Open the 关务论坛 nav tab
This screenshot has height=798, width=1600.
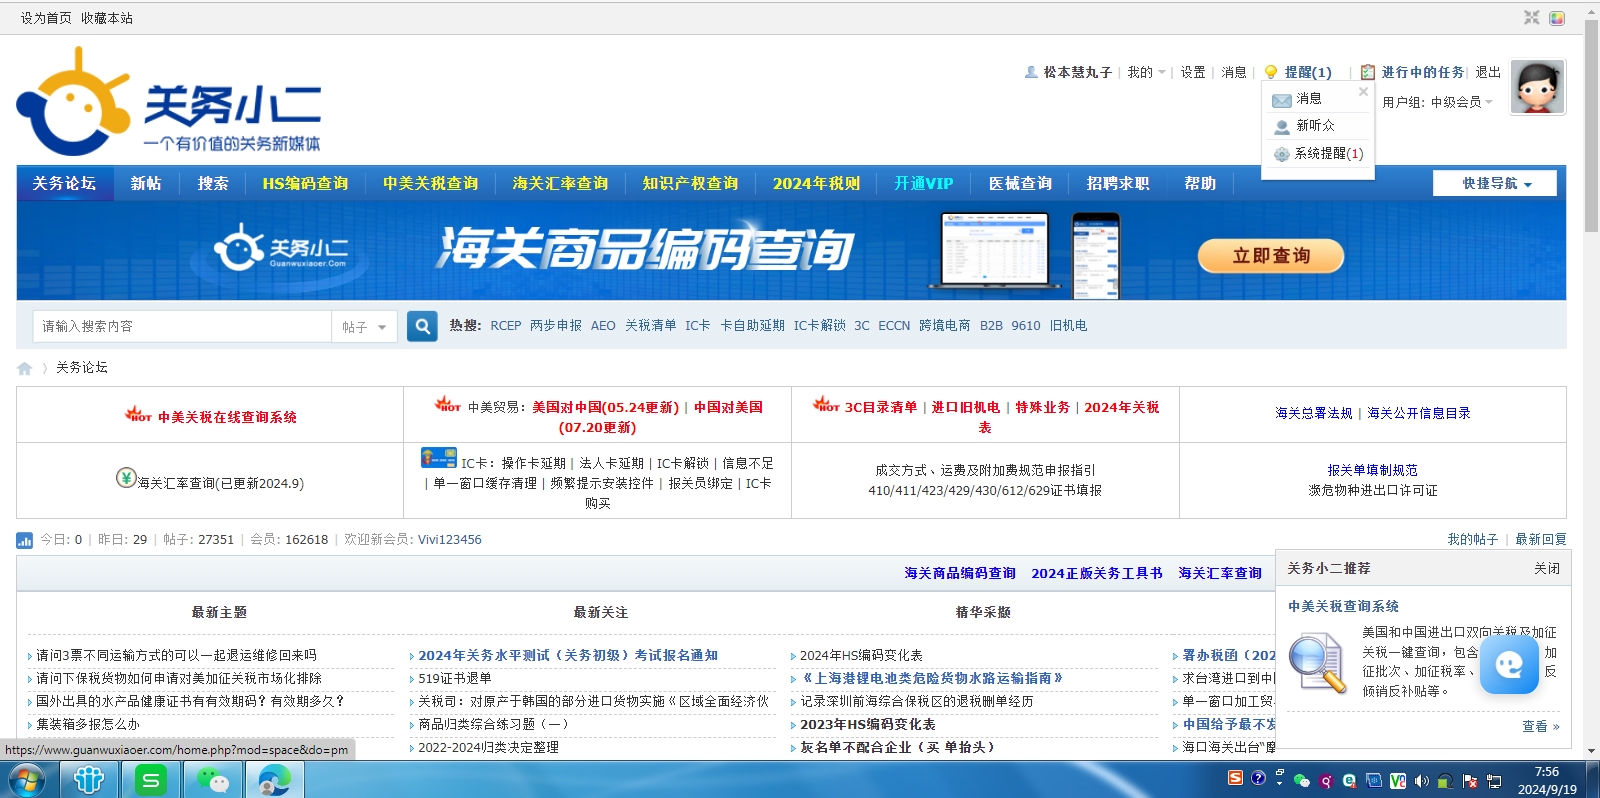(x=64, y=183)
